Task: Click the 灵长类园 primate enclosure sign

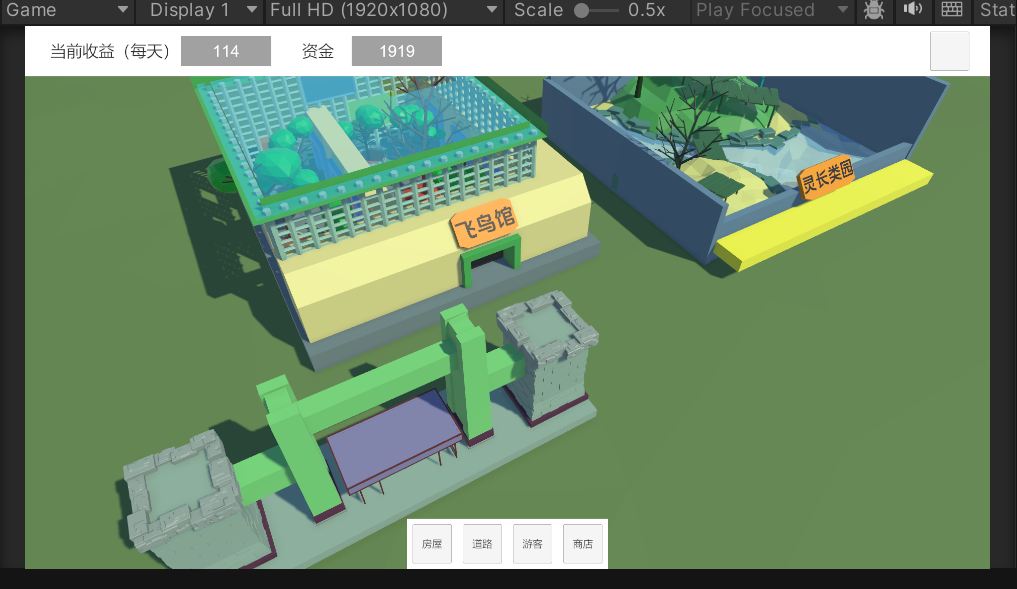Action: coord(827,176)
